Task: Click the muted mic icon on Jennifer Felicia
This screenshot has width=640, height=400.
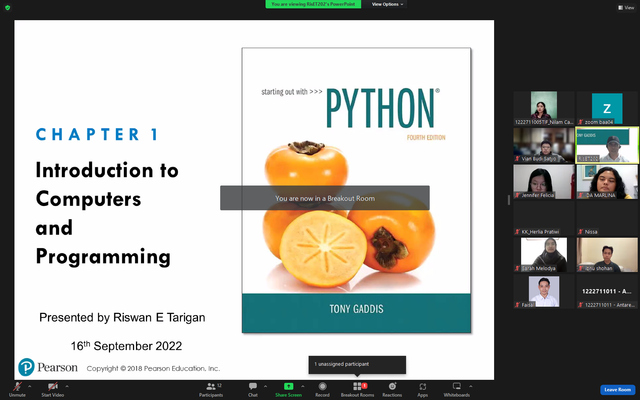Action: pos(517,195)
